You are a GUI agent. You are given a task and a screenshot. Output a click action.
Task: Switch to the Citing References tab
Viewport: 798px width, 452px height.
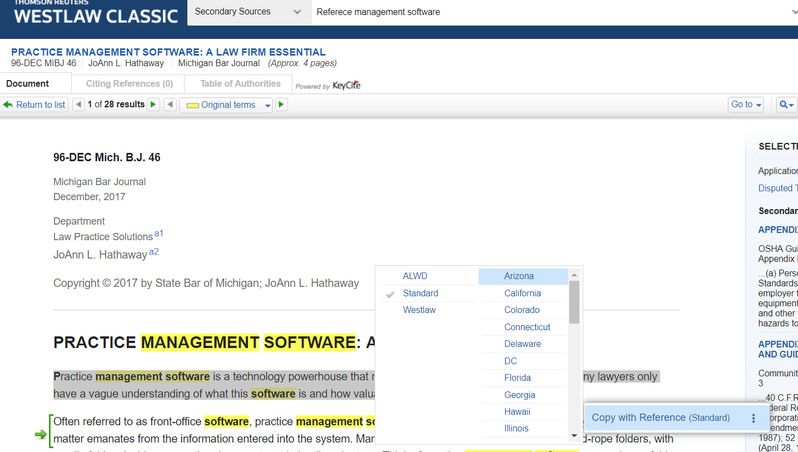129,84
